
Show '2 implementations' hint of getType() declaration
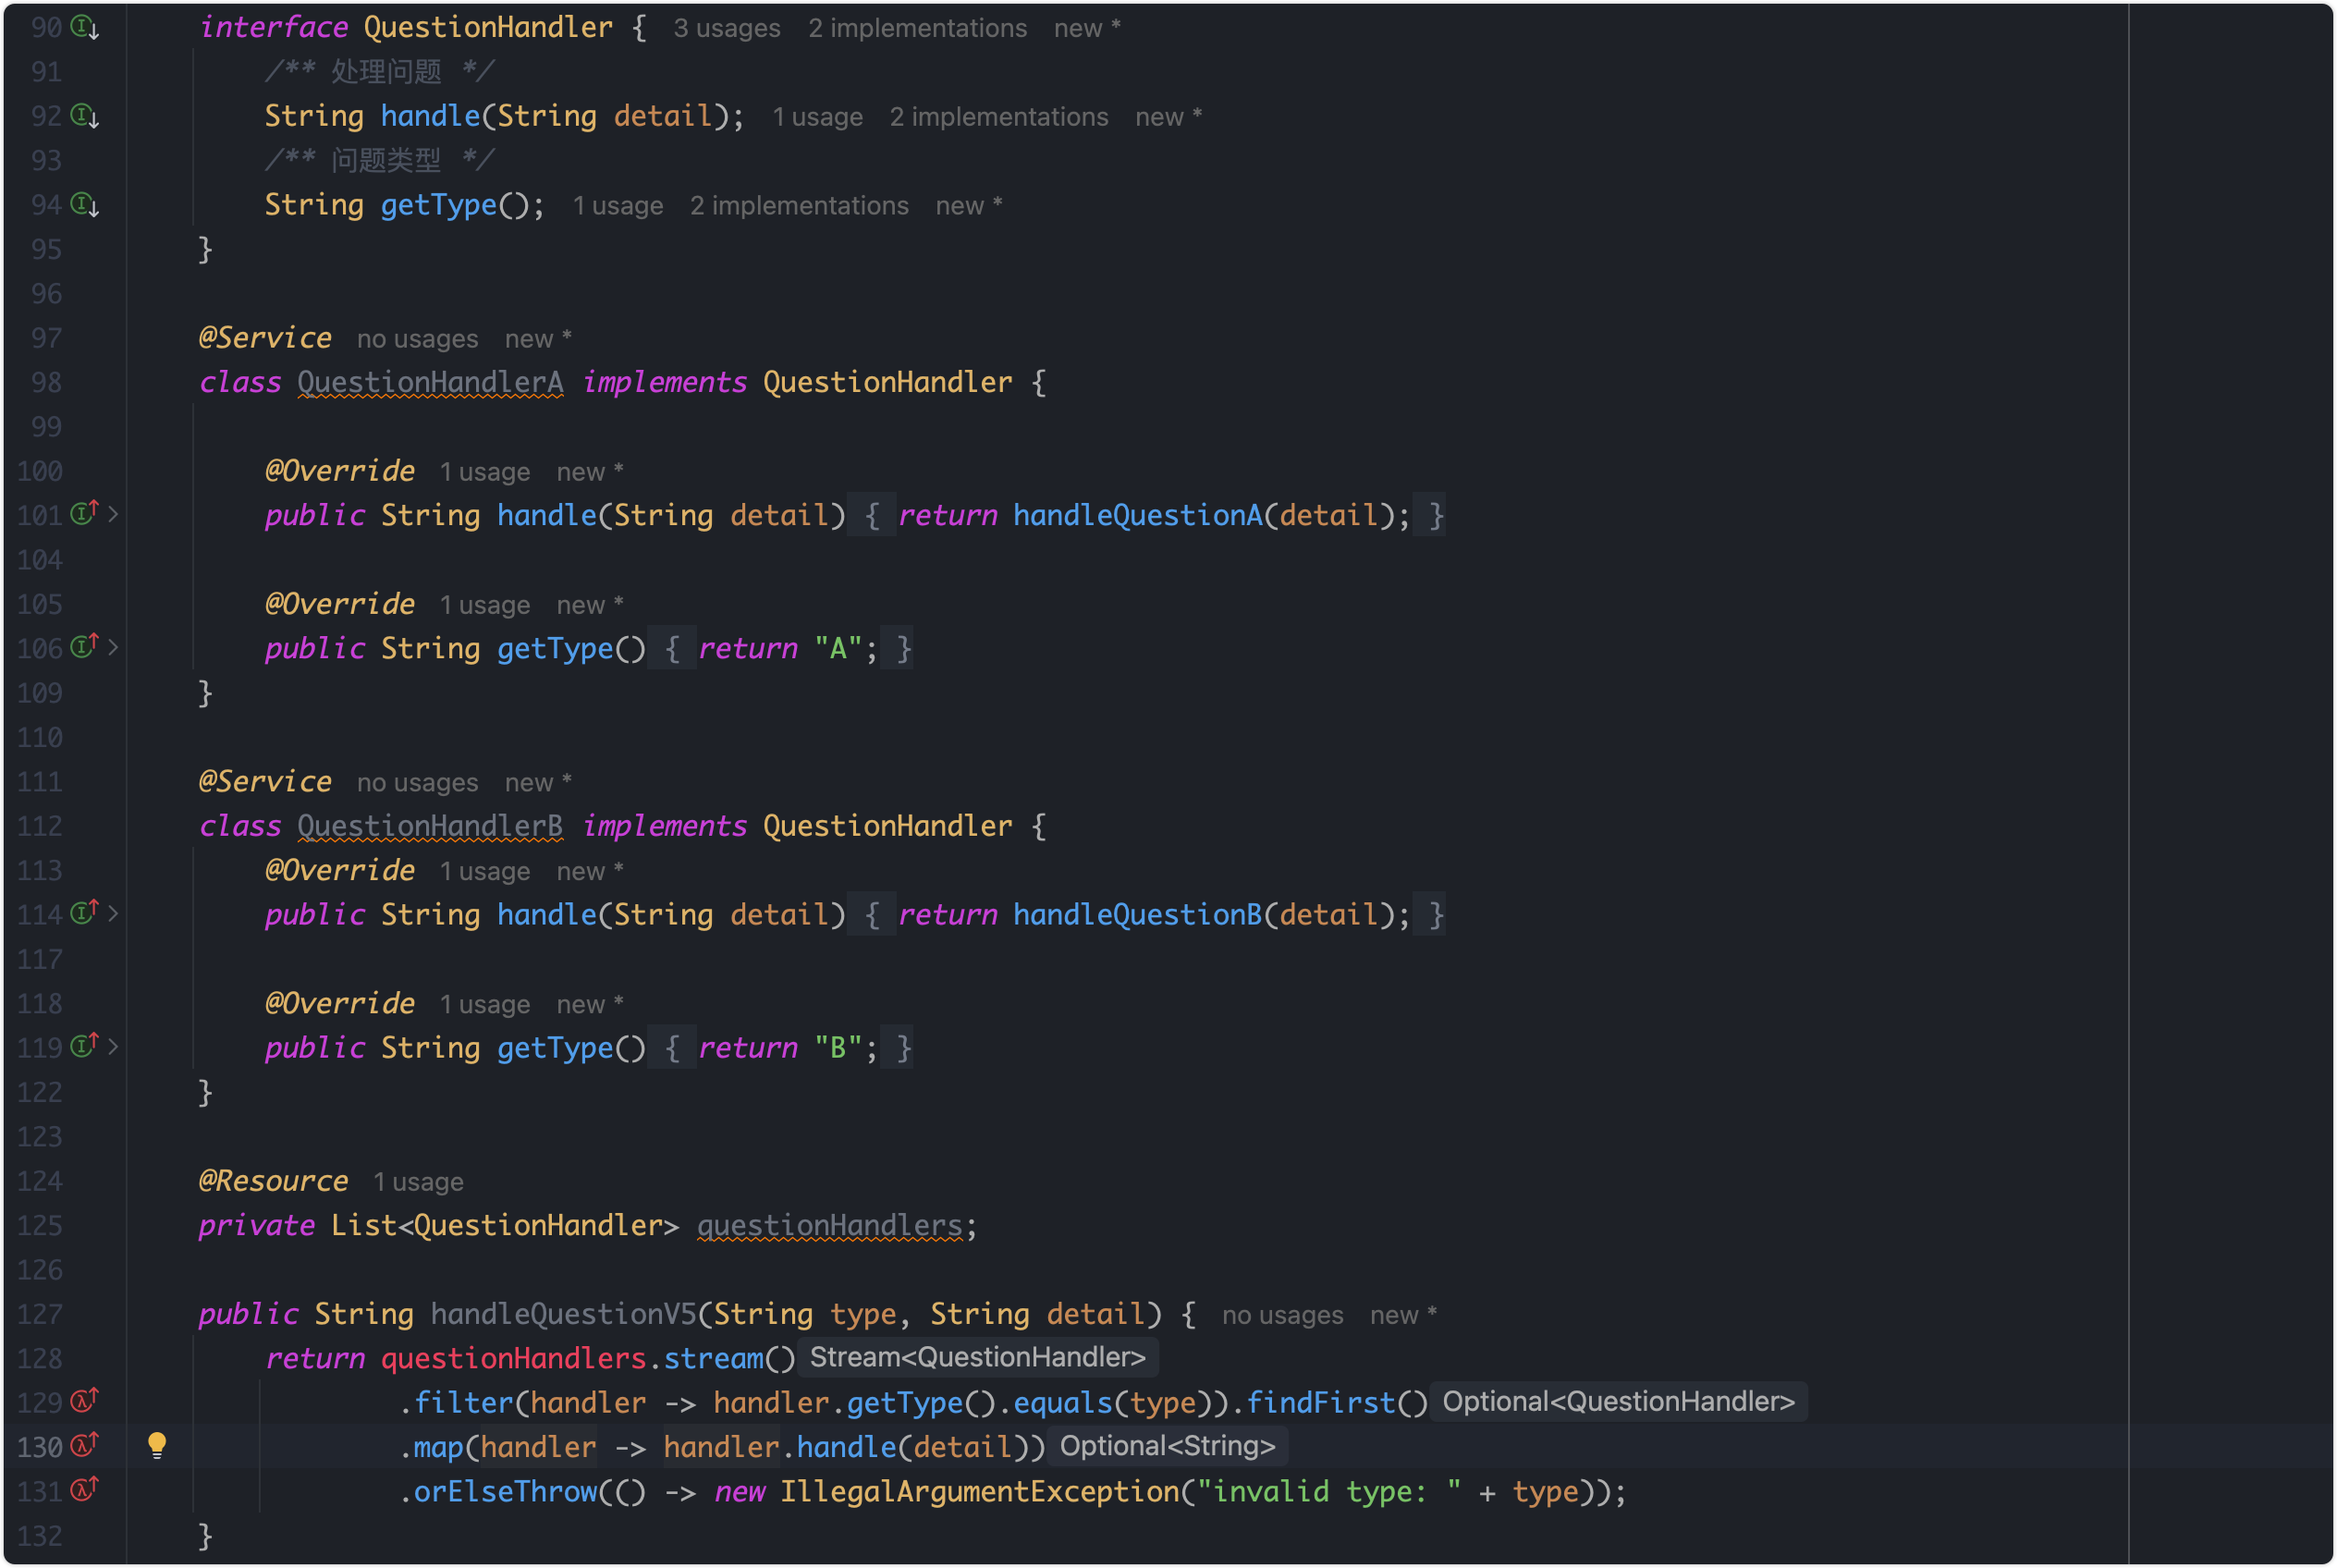click(x=799, y=206)
